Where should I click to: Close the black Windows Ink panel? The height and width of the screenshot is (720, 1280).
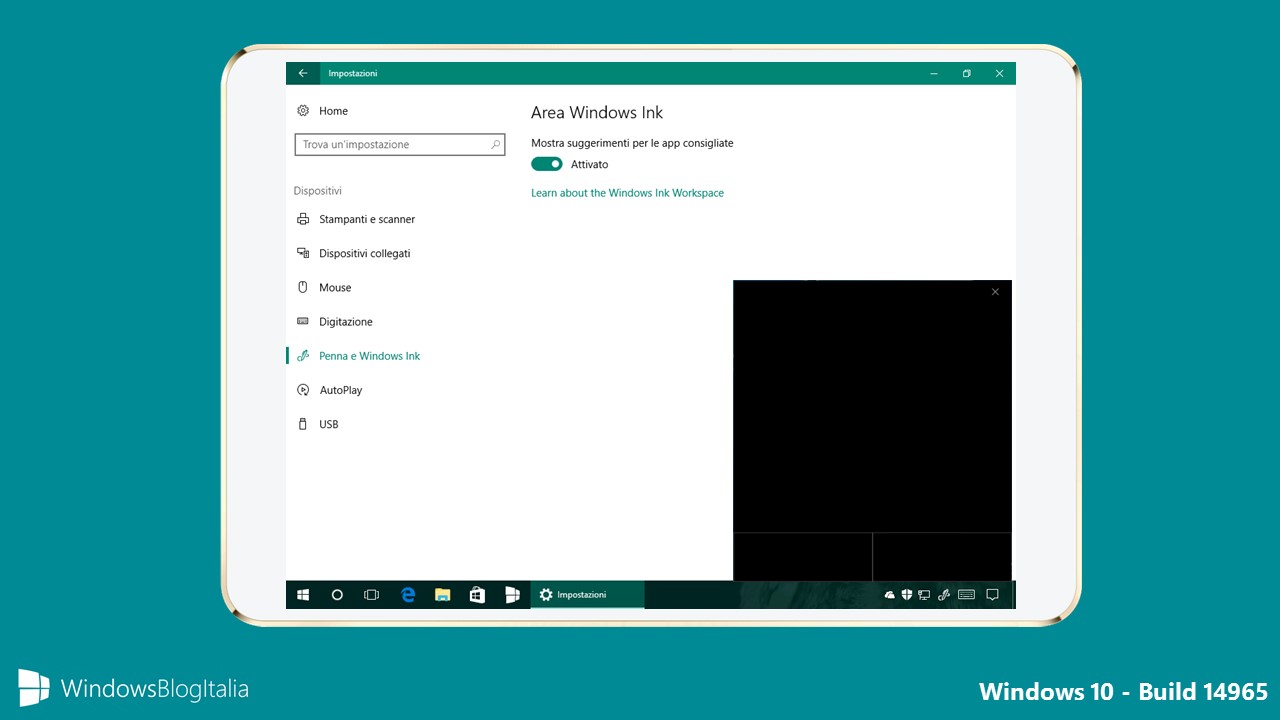(995, 292)
